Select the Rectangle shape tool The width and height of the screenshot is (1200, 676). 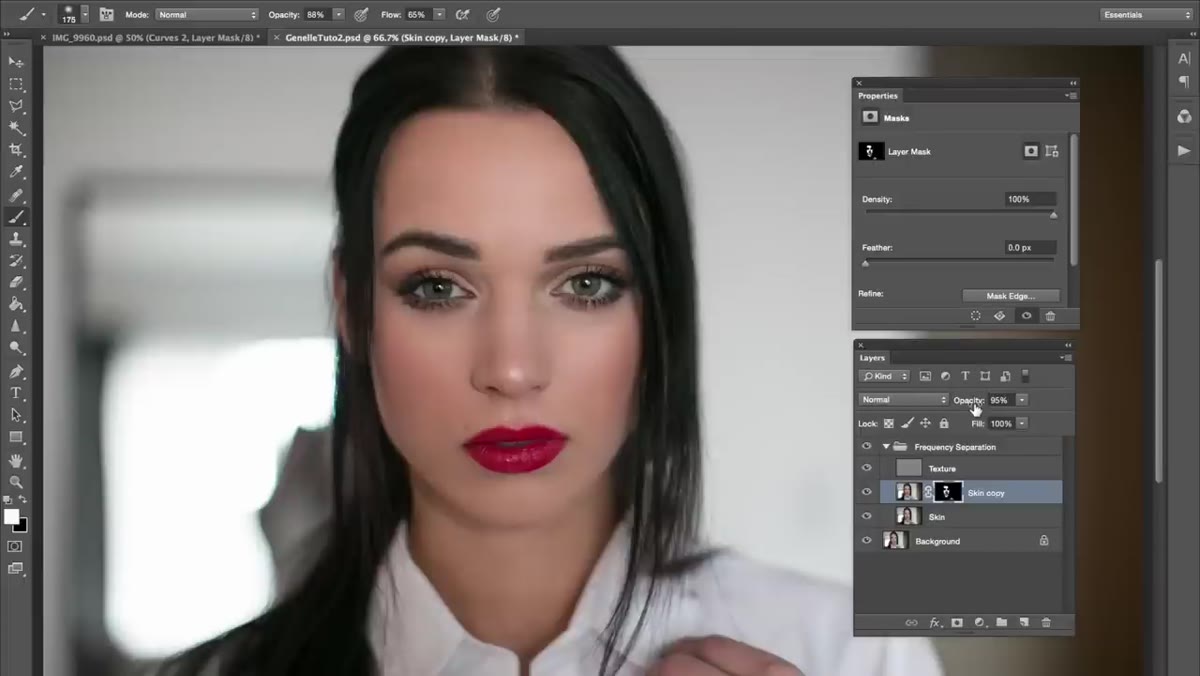pos(16,437)
